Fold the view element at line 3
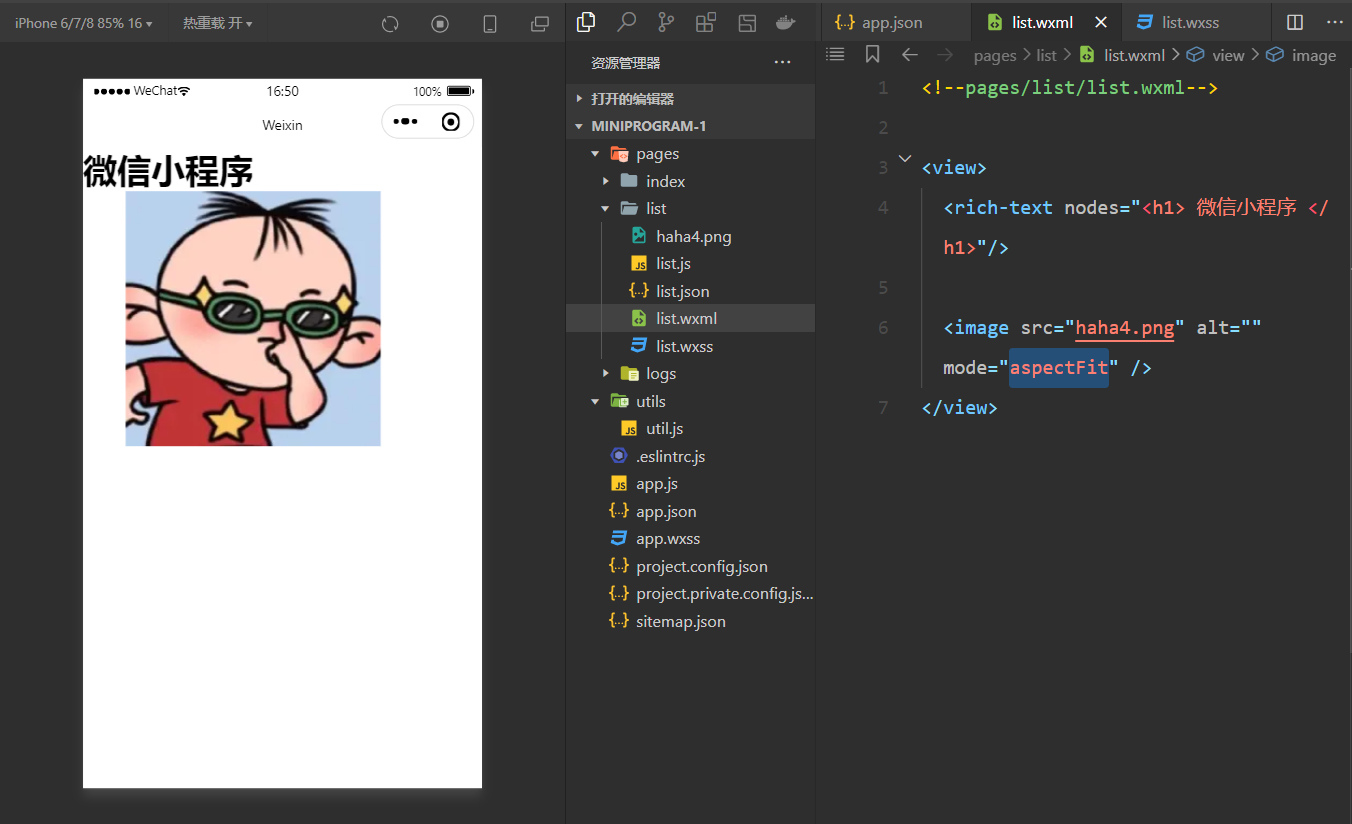This screenshot has height=824, width=1352. pyautogui.click(x=905, y=159)
